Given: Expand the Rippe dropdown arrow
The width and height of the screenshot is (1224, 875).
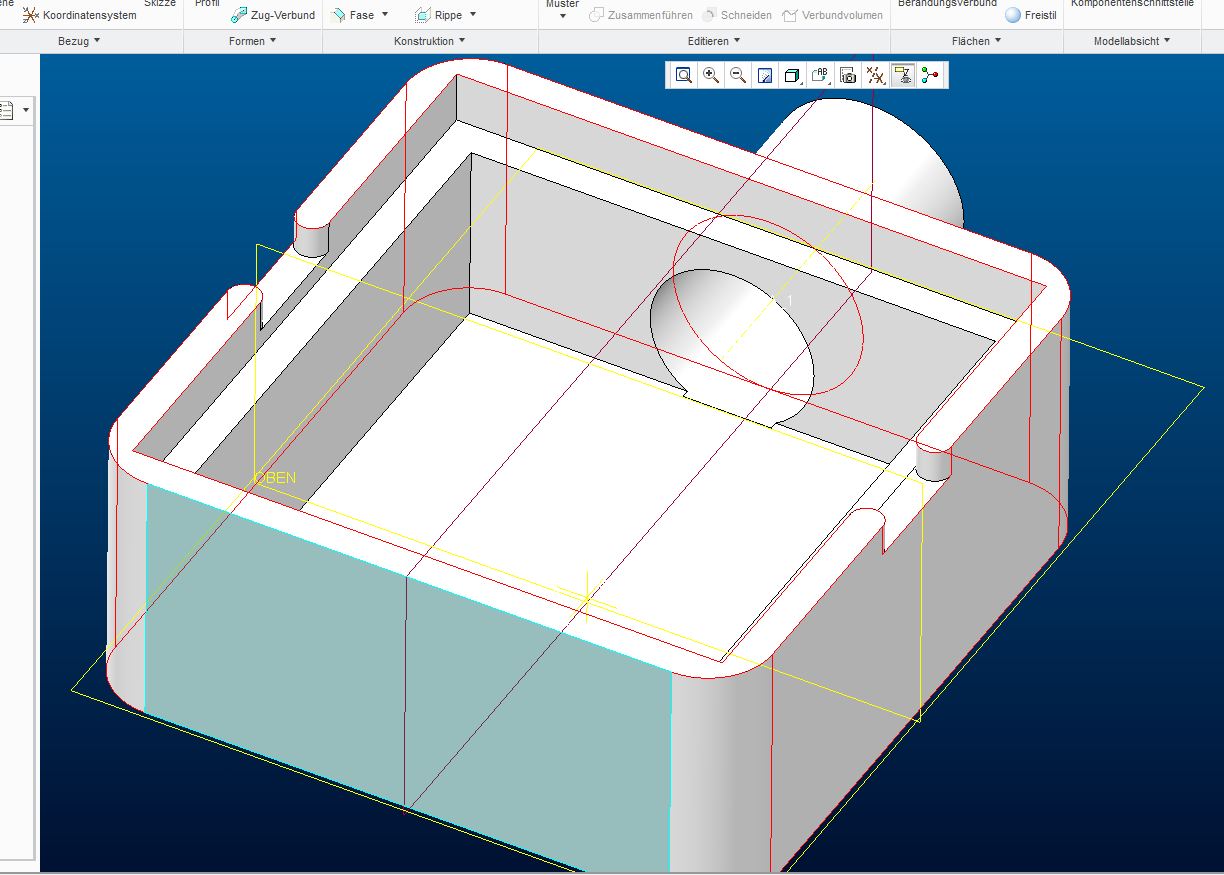Looking at the screenshot, I should (x=473, y=15).
